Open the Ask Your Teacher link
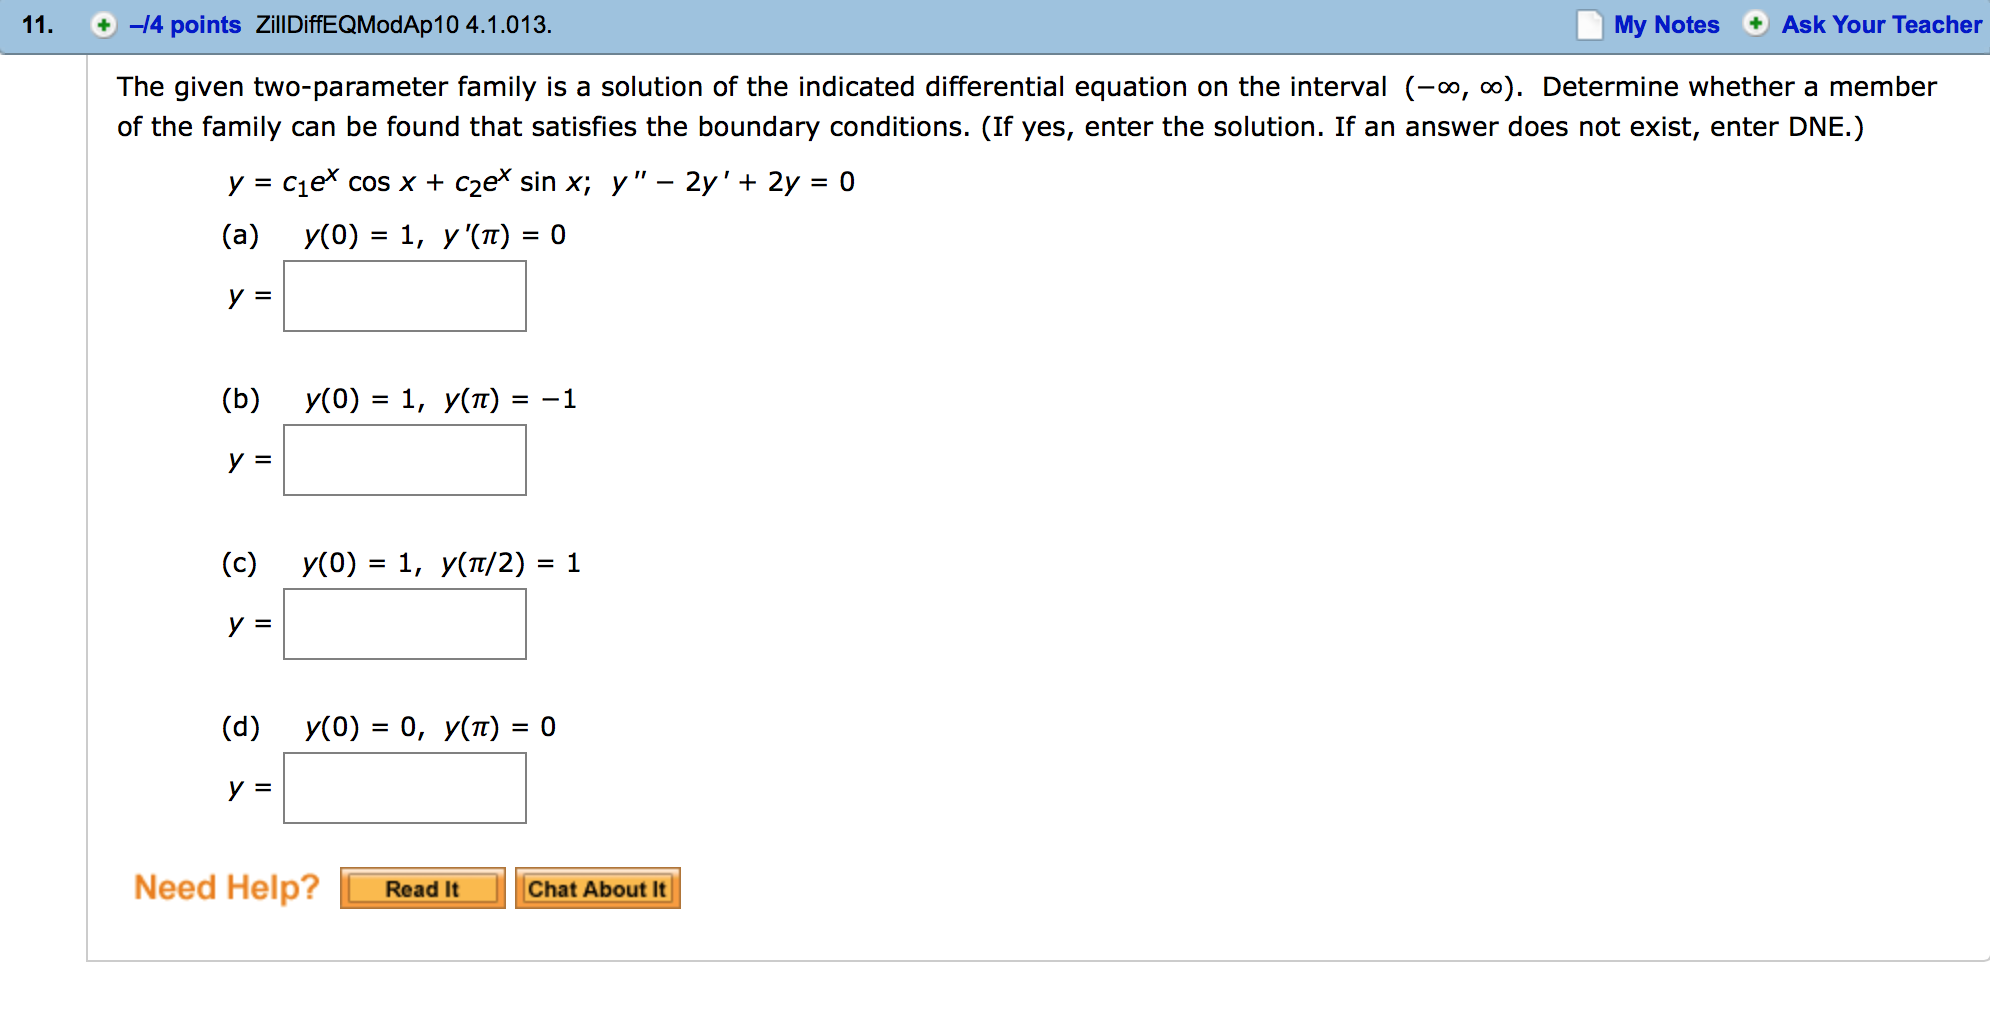1990x1030 pixels. tap(1881, 25)
